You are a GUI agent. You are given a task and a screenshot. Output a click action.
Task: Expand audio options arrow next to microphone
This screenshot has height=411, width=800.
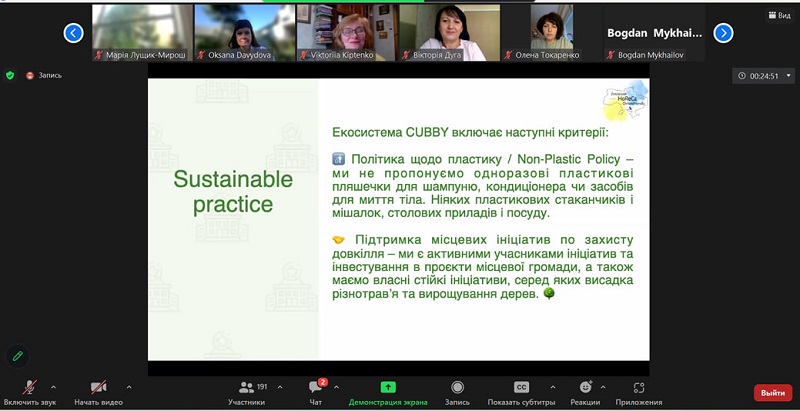pyautogui.click(x=54, y=387)
